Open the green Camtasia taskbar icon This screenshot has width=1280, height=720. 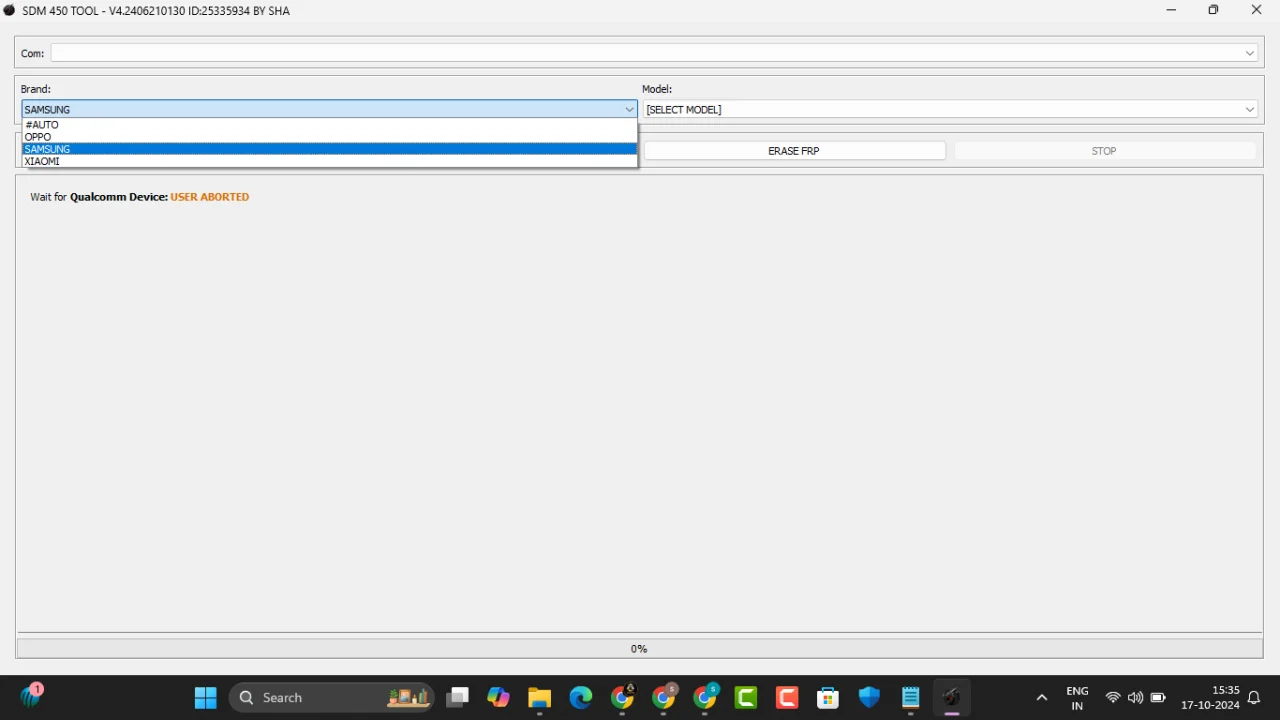[x=746, y=697]
